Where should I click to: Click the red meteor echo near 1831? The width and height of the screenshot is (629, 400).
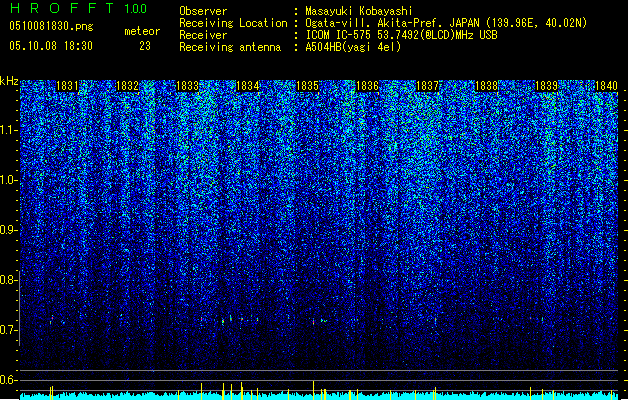pos(51,320)
